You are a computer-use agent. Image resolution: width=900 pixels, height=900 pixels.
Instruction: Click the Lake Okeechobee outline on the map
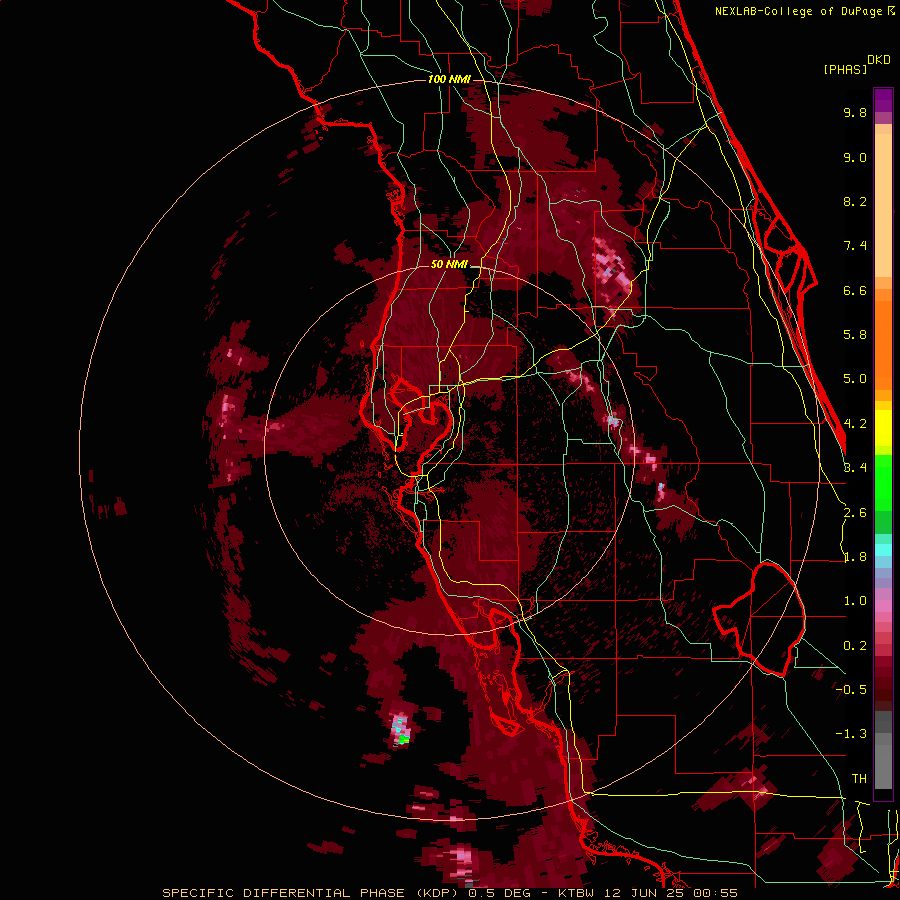[x=759, y=619]
